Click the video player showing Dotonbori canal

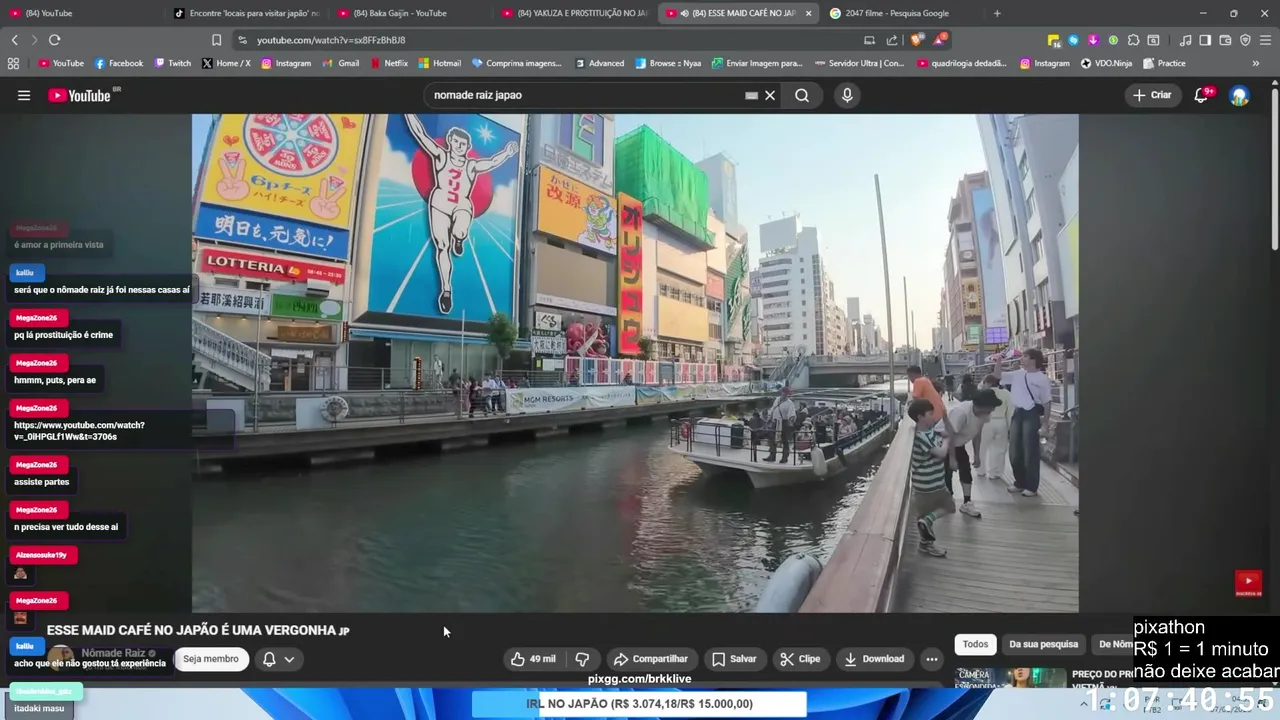[635, 362]
